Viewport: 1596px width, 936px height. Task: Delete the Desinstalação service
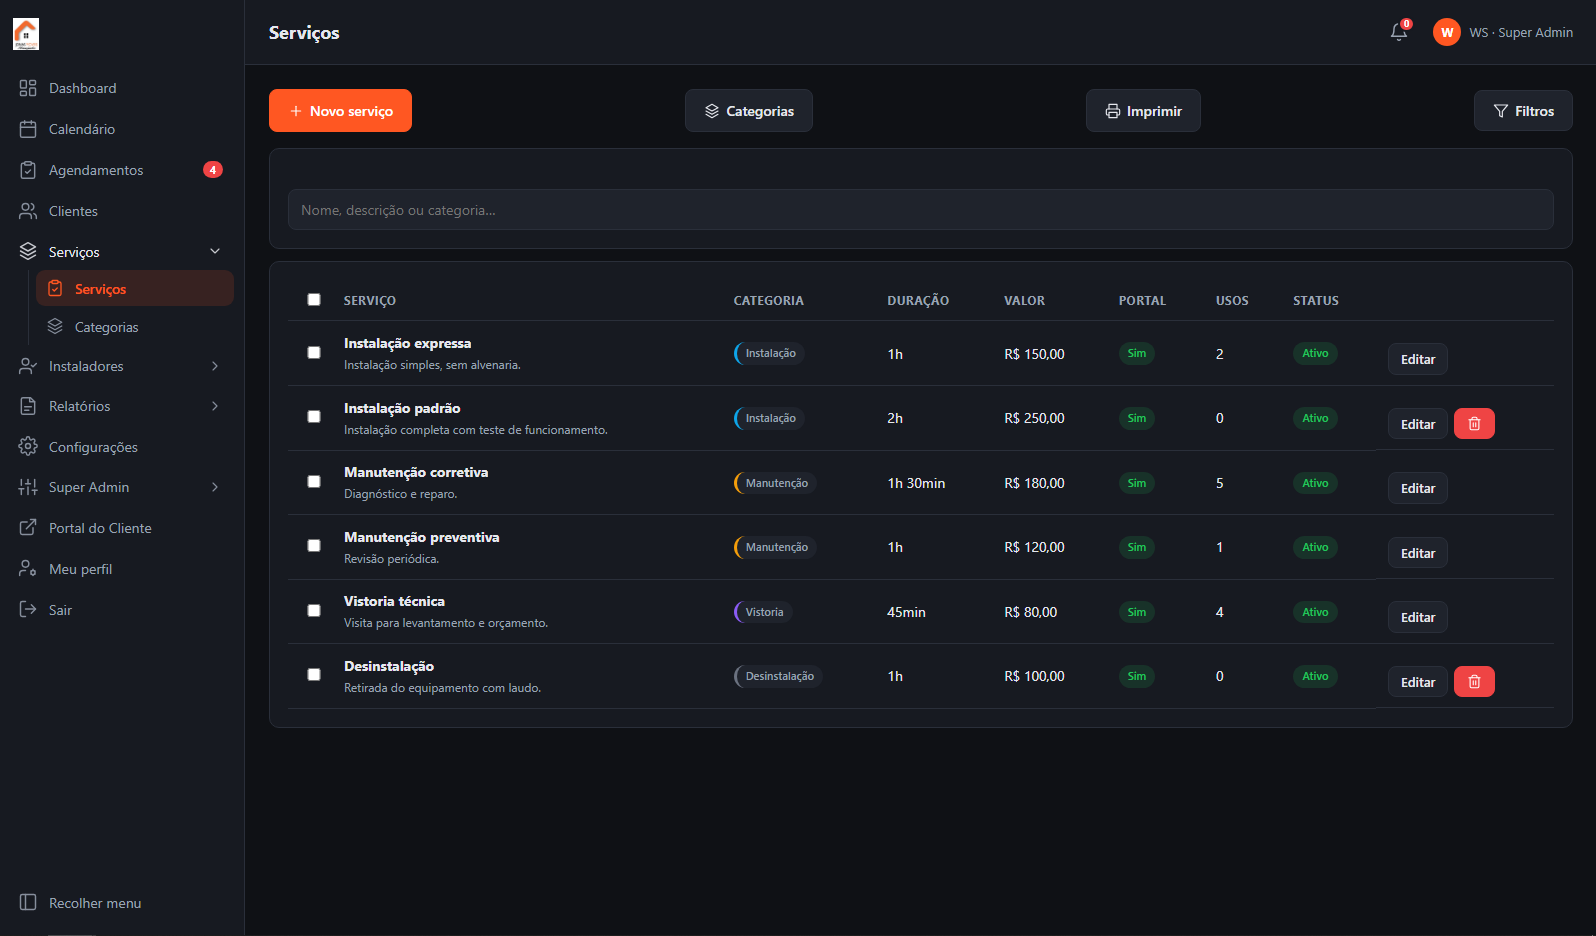click(1474, 682)
